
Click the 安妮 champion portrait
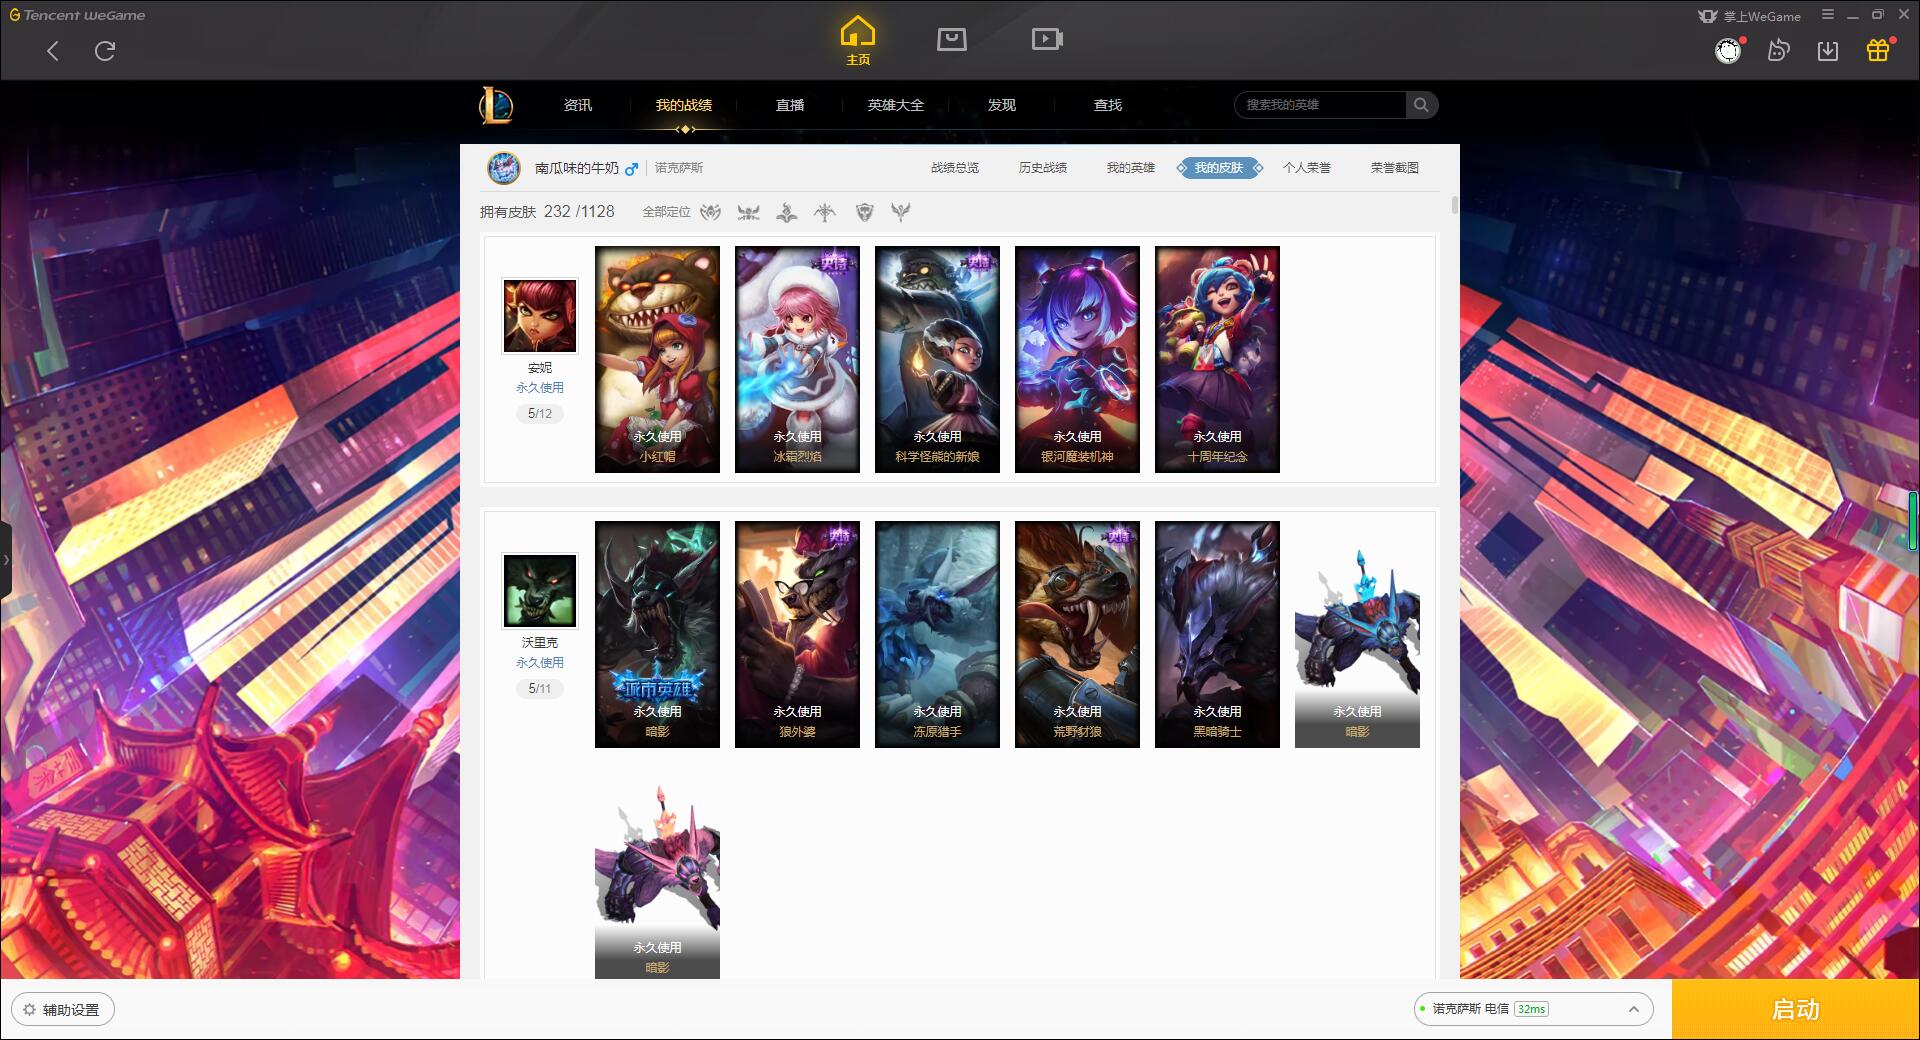pyautogui.click(x=540, y=316)
